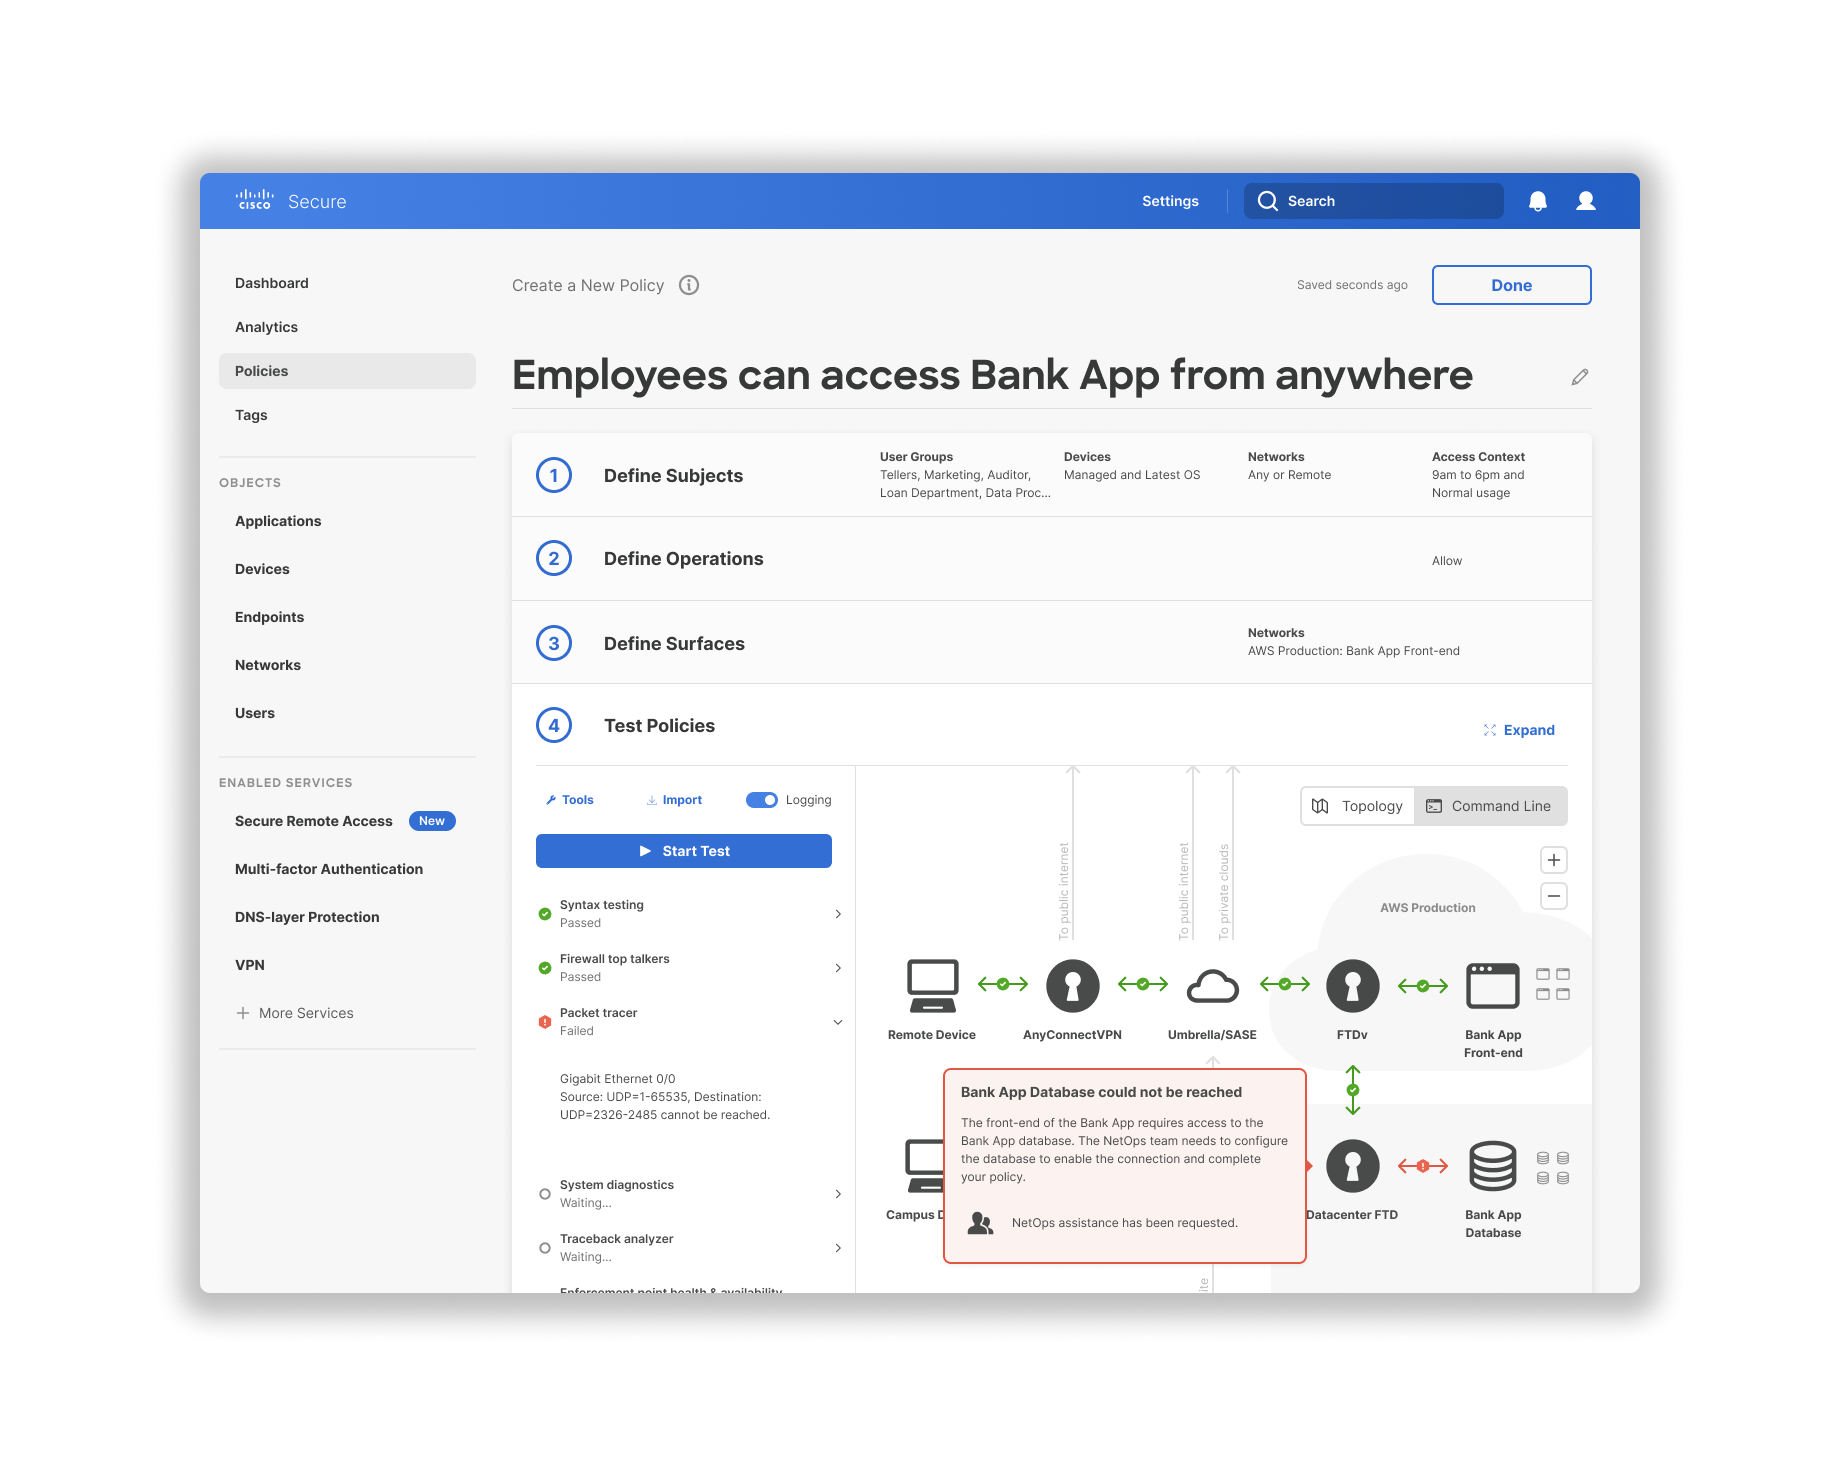The image size is (1840, 1466).
Task: Edit policy title with pencil icon
Action: [x=1580, y=377]
